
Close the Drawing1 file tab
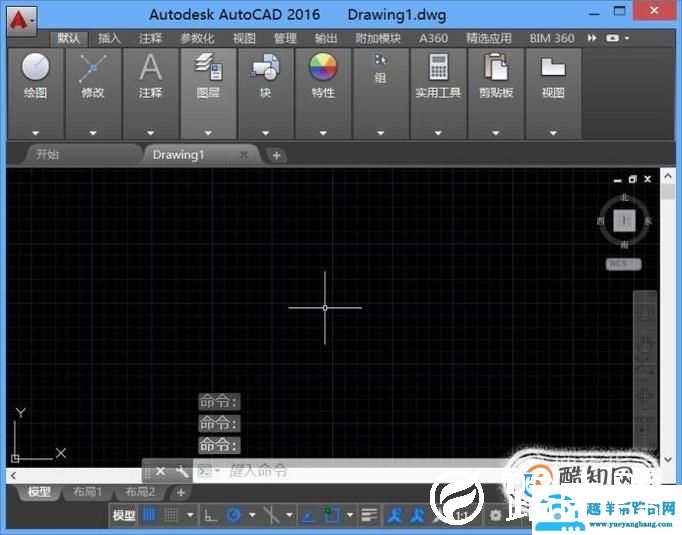pyautogui.click(x=244, y=155)
